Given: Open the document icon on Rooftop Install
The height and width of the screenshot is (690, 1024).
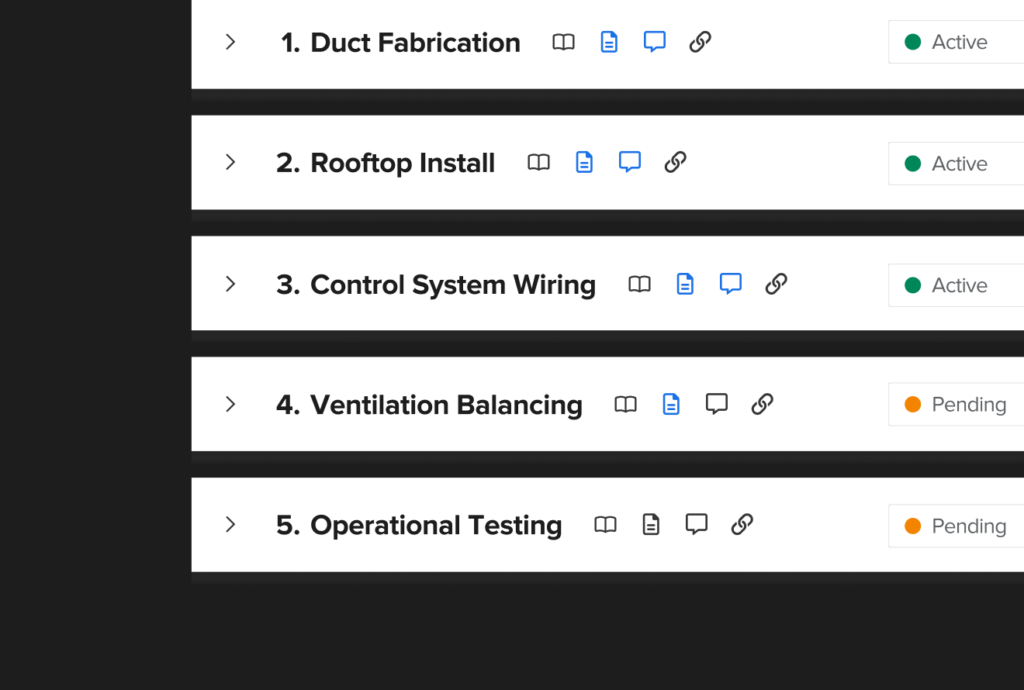Looking at the screenshot, I should [584, 162].
